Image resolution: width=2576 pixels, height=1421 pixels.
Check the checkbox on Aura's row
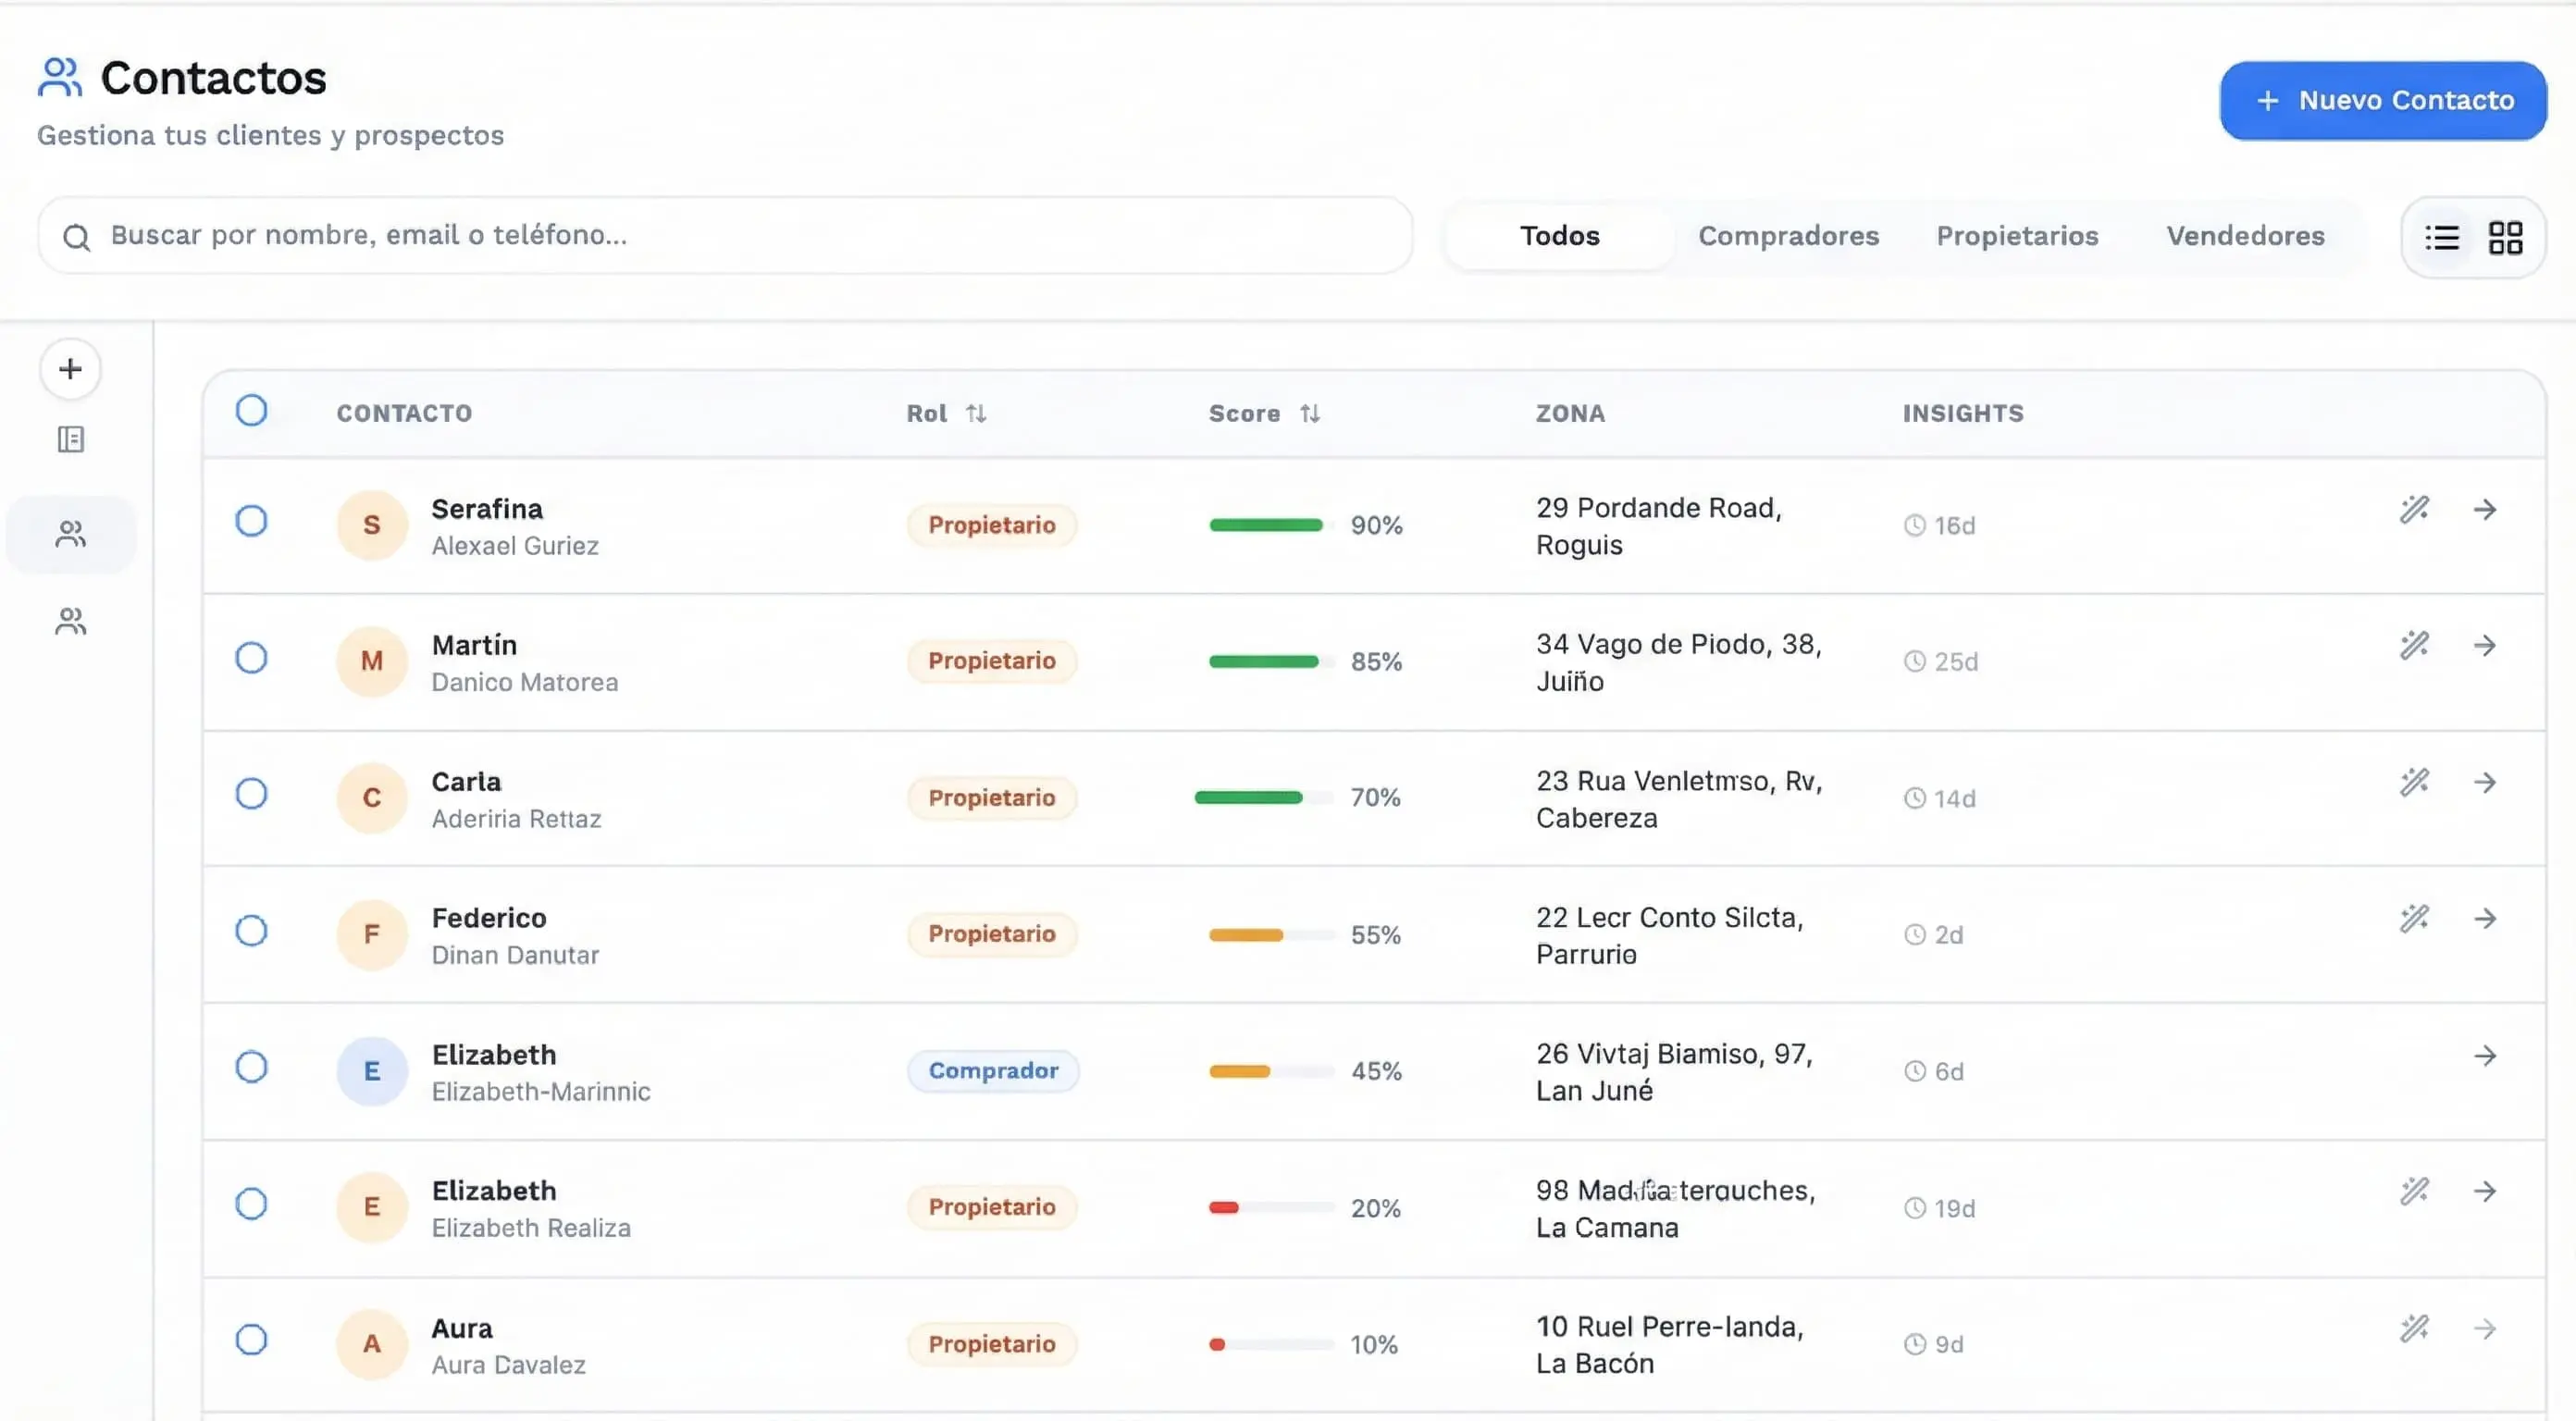click(251, 1341)
